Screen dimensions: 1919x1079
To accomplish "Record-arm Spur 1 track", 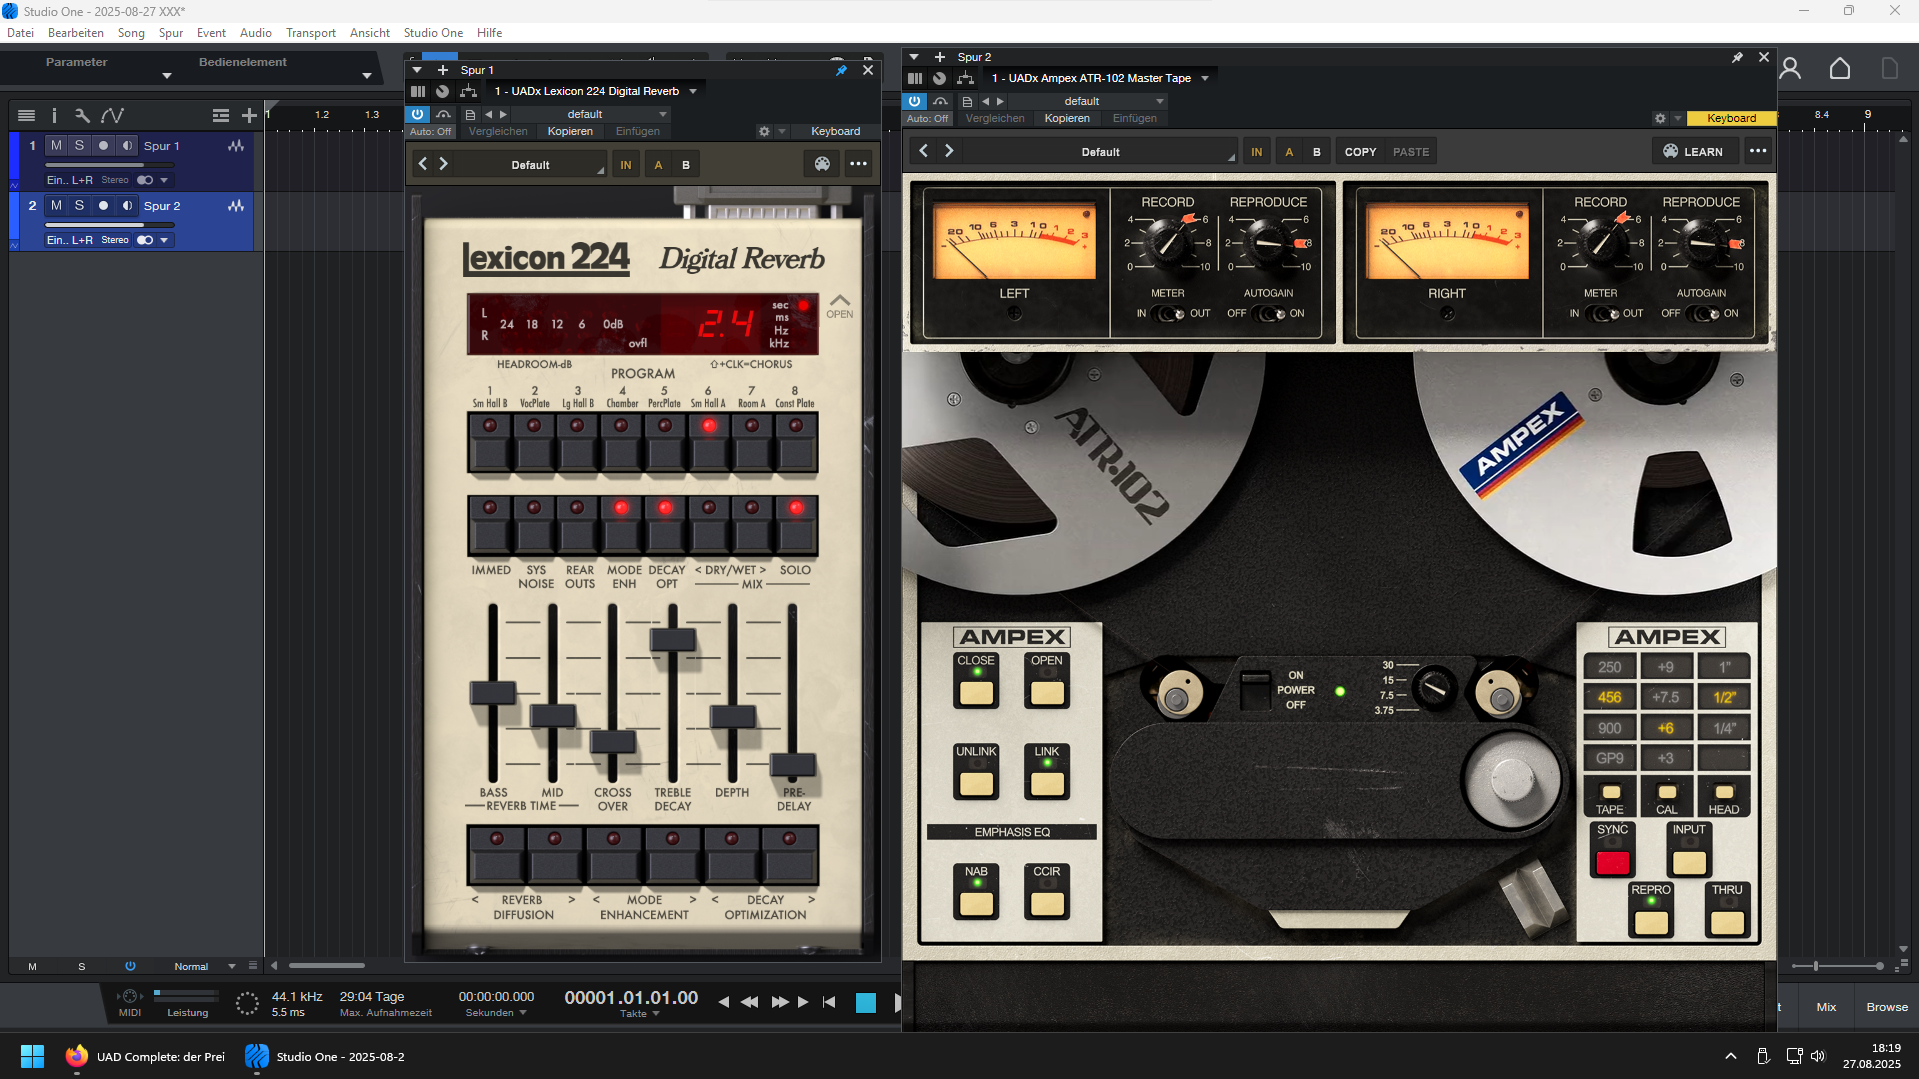I will pos(103,146).
